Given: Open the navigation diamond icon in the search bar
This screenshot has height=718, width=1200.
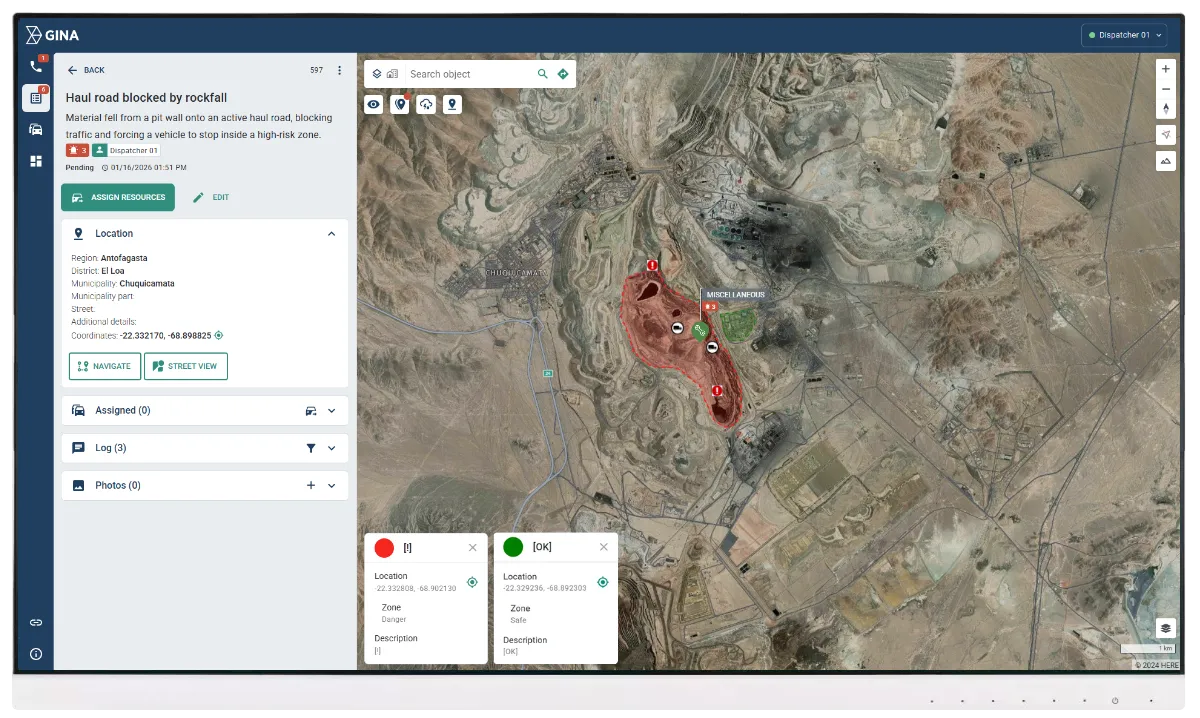Looking at the screenshot, I should (x=562, y=73).
